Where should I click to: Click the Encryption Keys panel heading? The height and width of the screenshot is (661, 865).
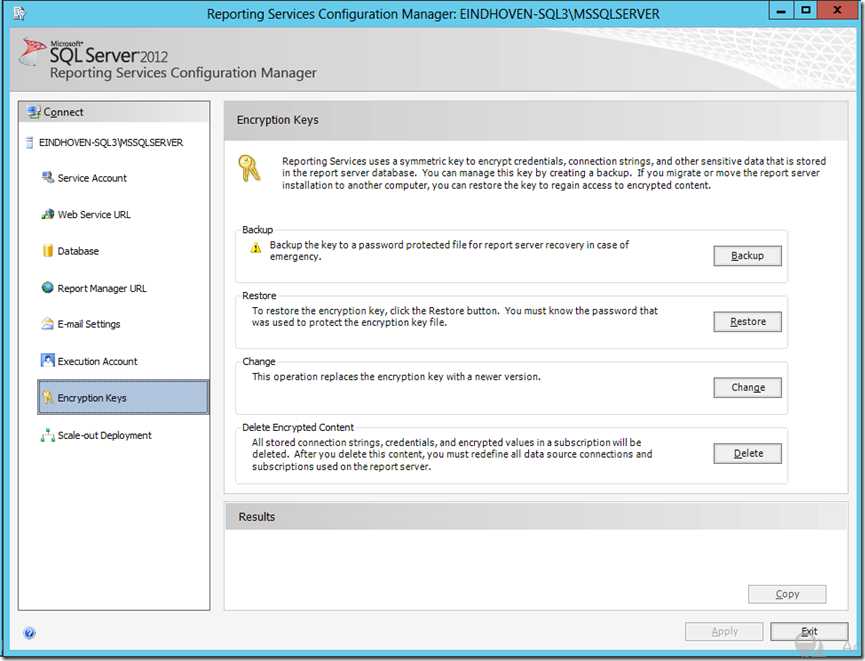tap(277, 120)
